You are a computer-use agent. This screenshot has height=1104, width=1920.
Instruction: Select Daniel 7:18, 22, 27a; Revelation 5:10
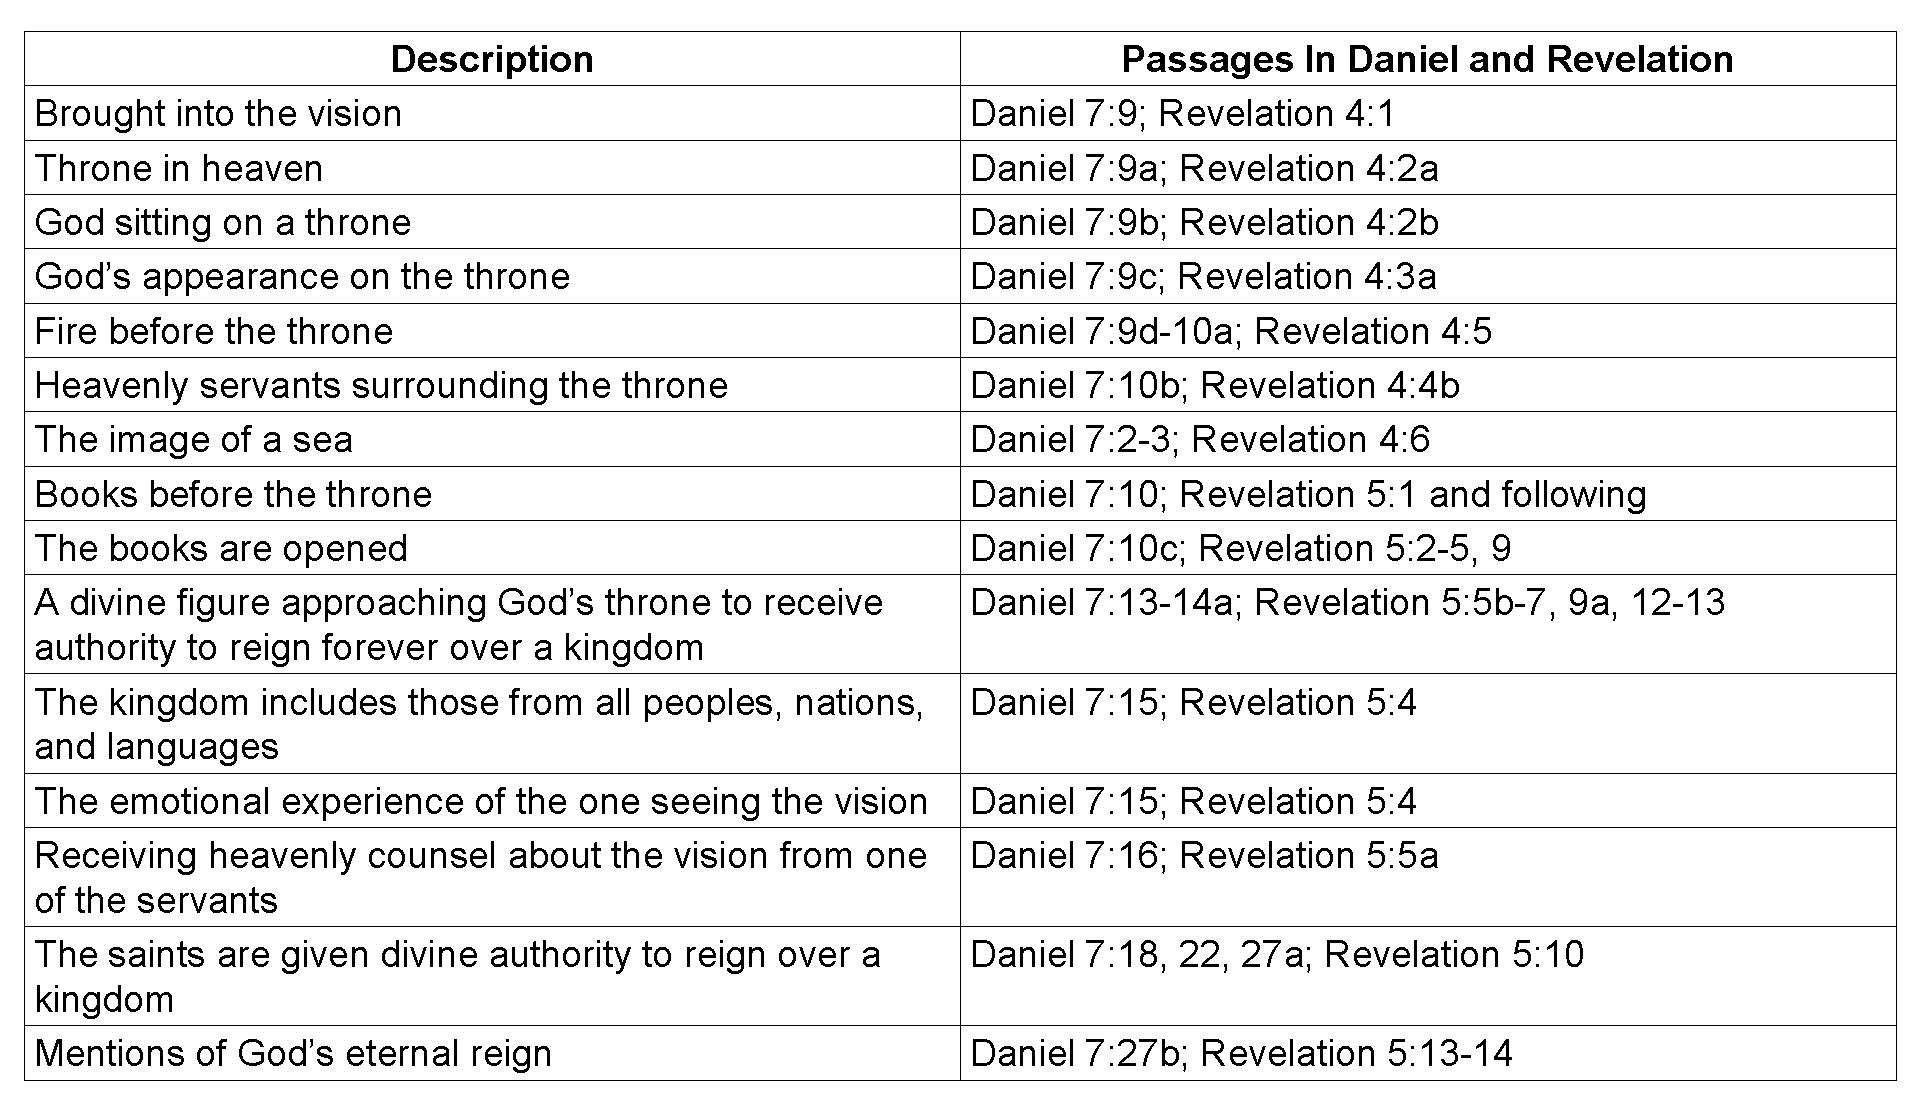click(x=1277, y=955)
